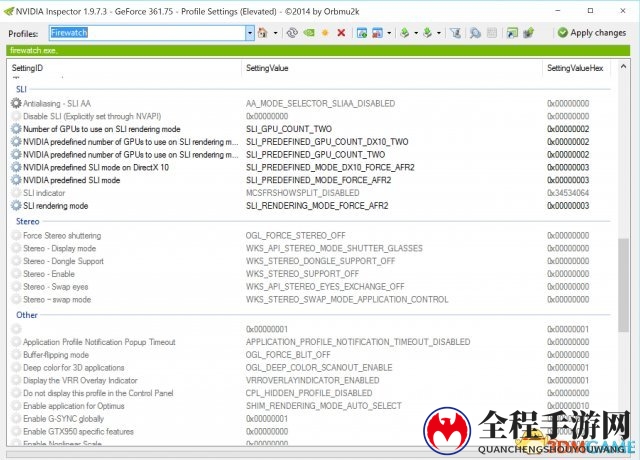Select value SLI_PREDEFINED_GPU_COUNT_TWO
The height and width of the screenshot is (460, 640).
click(x=315, y=155)
